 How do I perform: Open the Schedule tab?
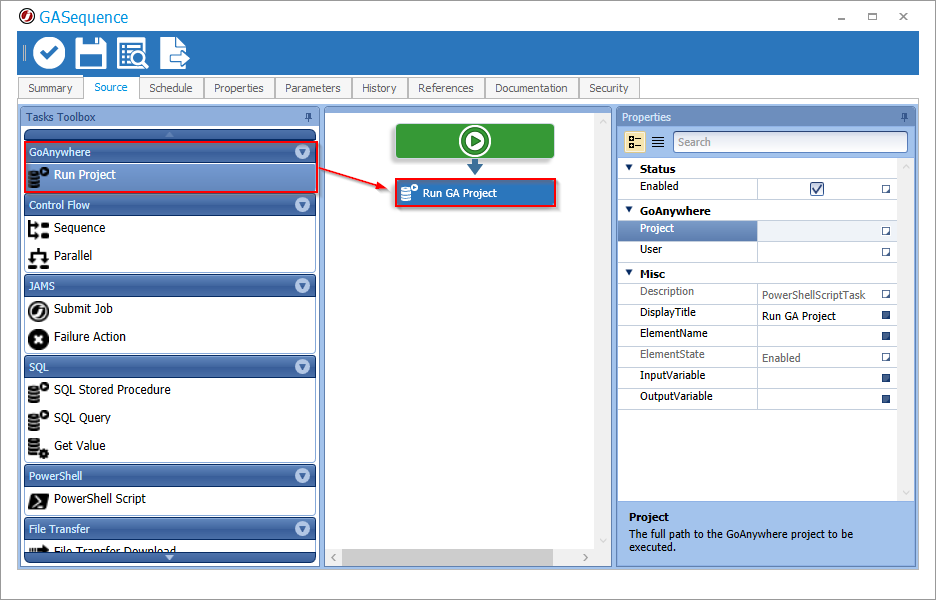click(x=171, y=88)
